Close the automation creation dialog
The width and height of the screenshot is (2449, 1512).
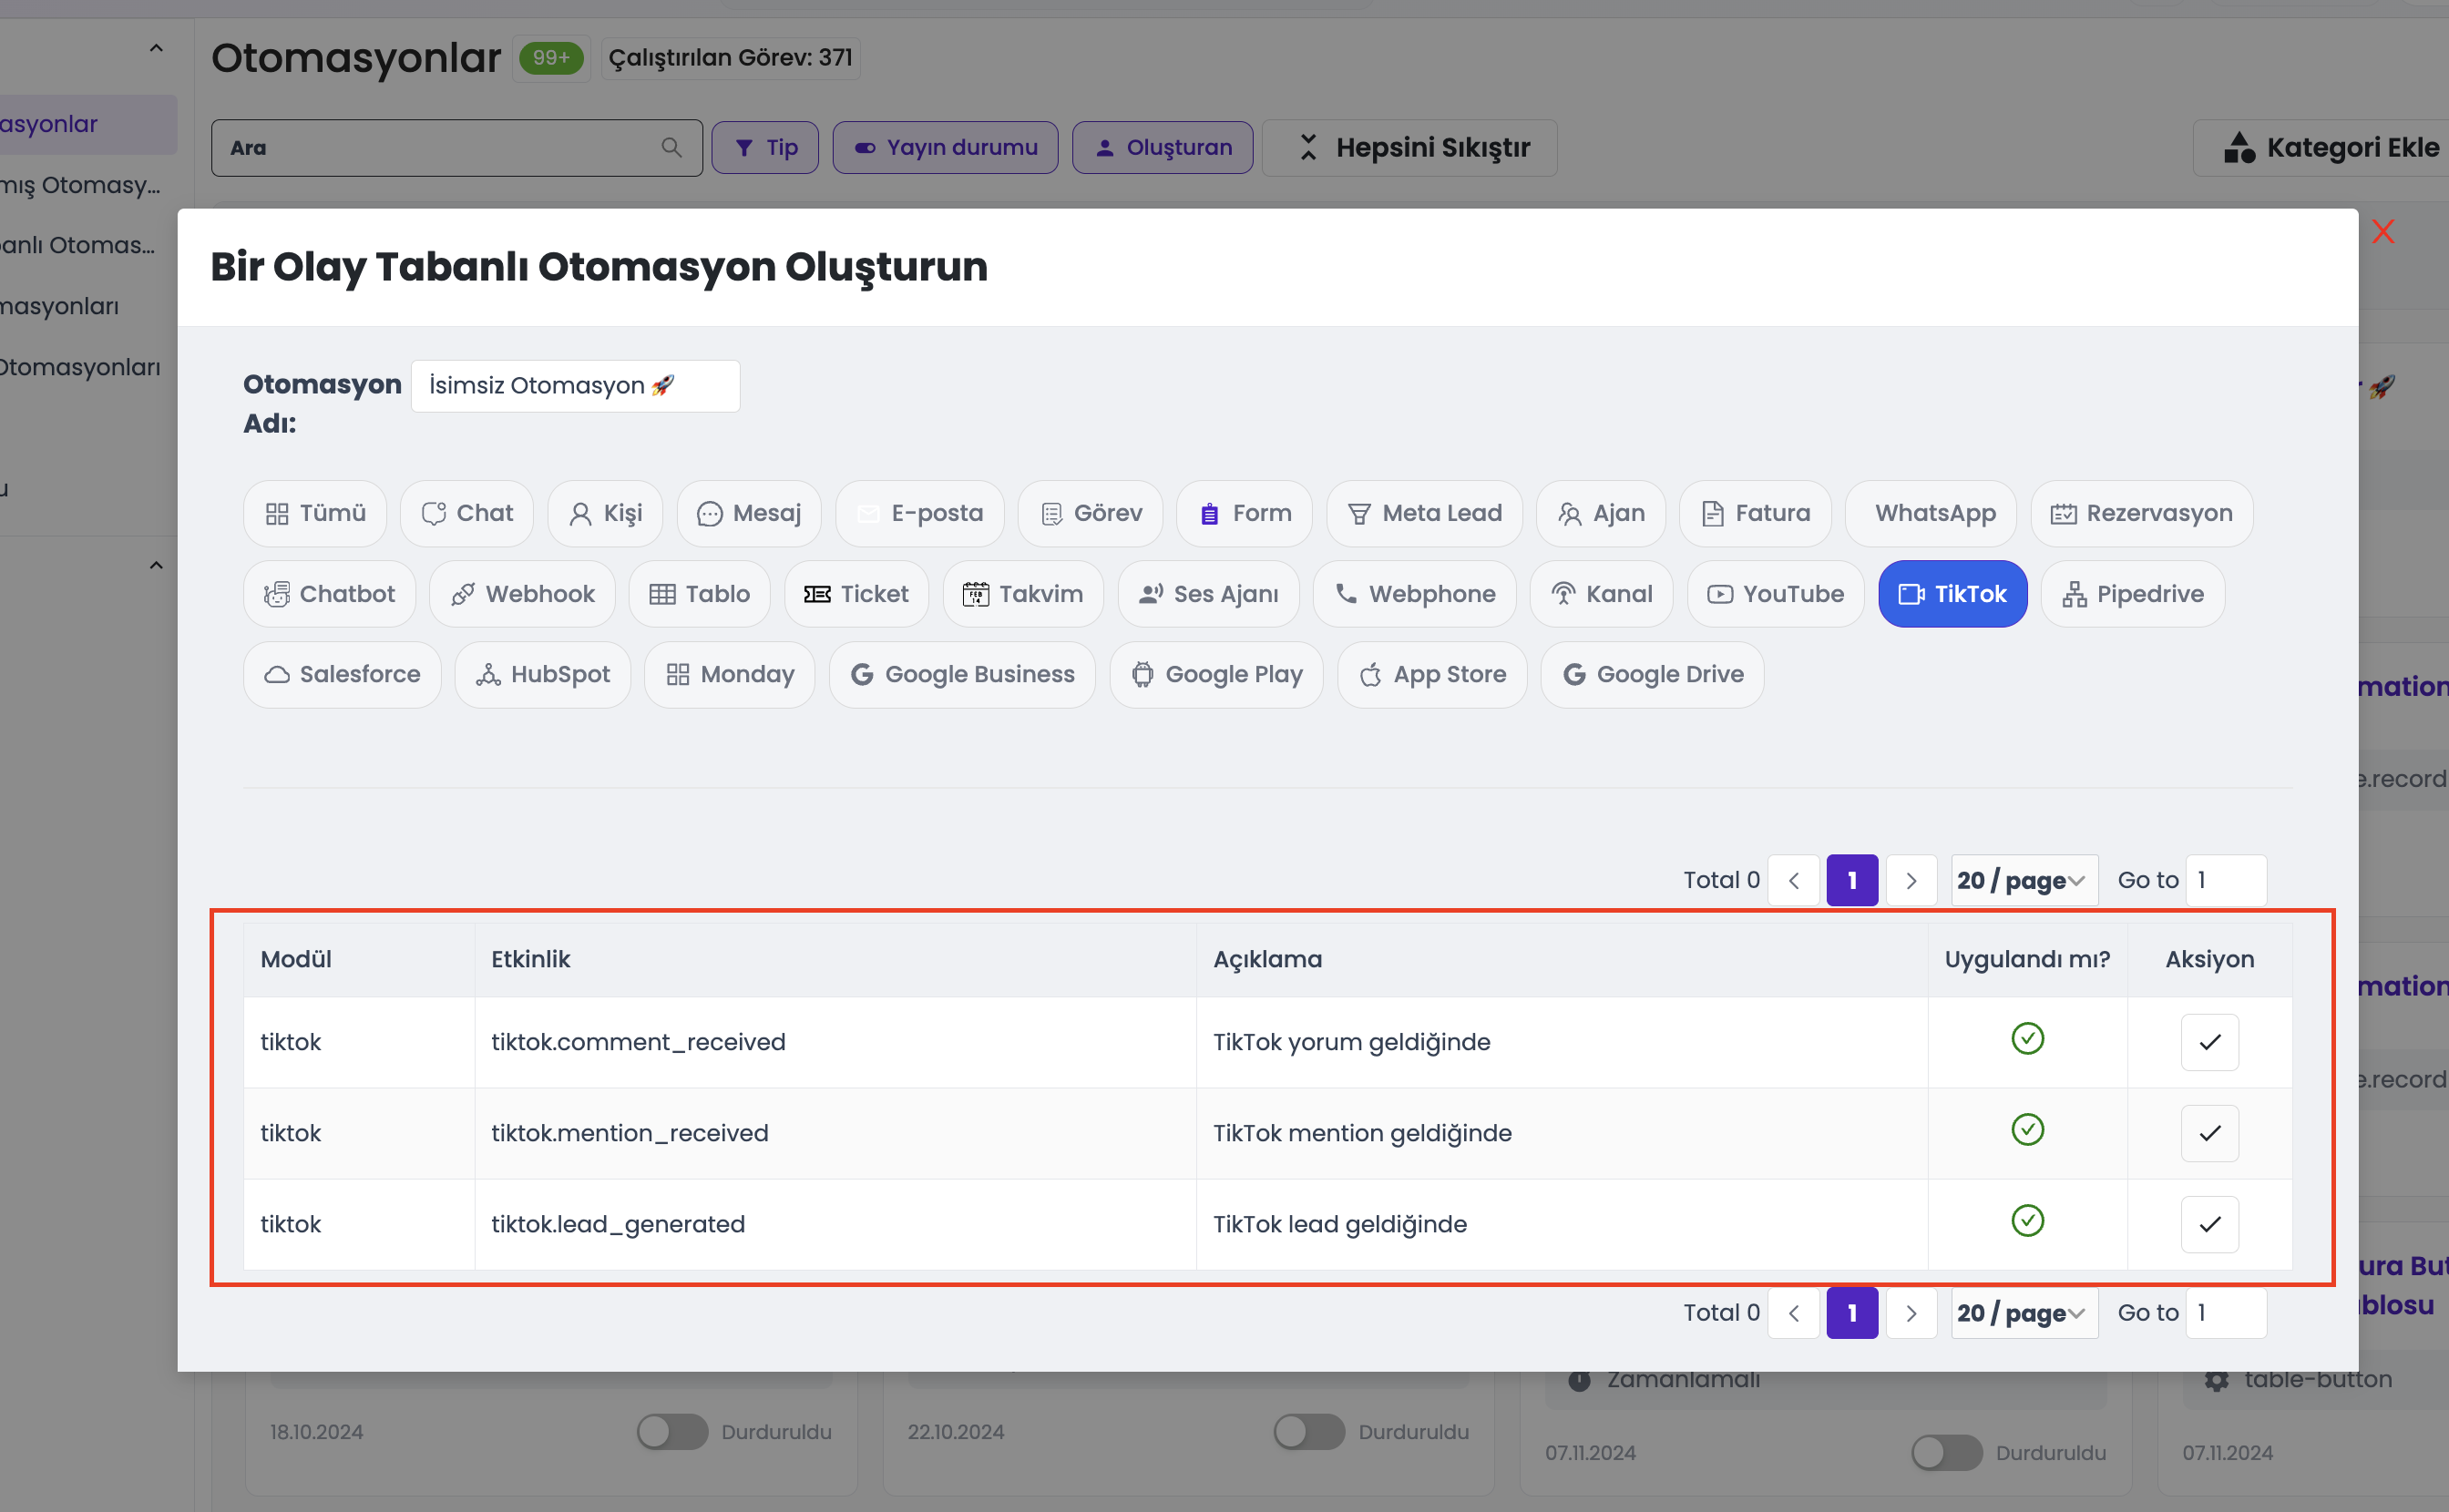[x=2383, y=232]
